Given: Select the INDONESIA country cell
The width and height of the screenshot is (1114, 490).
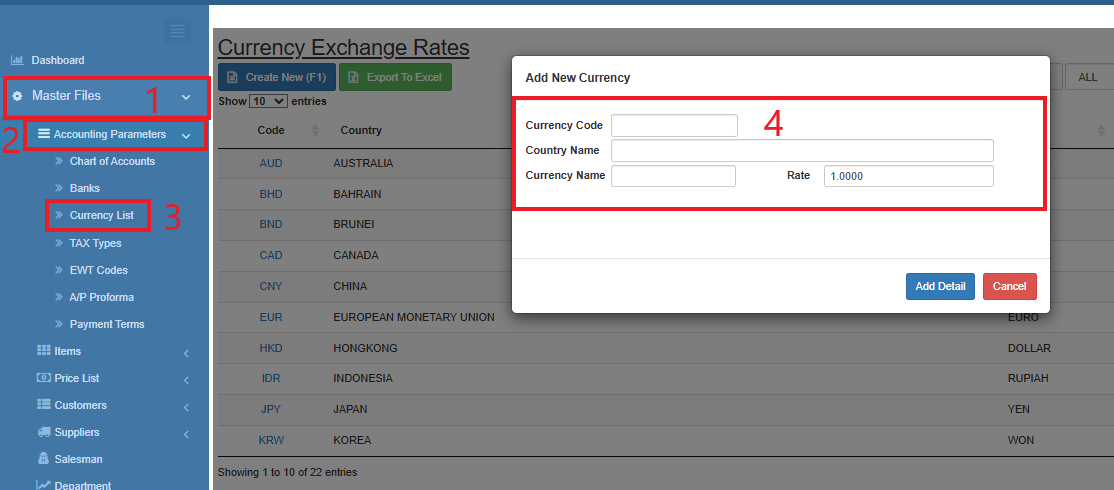Looking at the screenshot, I should coord(362,379).
